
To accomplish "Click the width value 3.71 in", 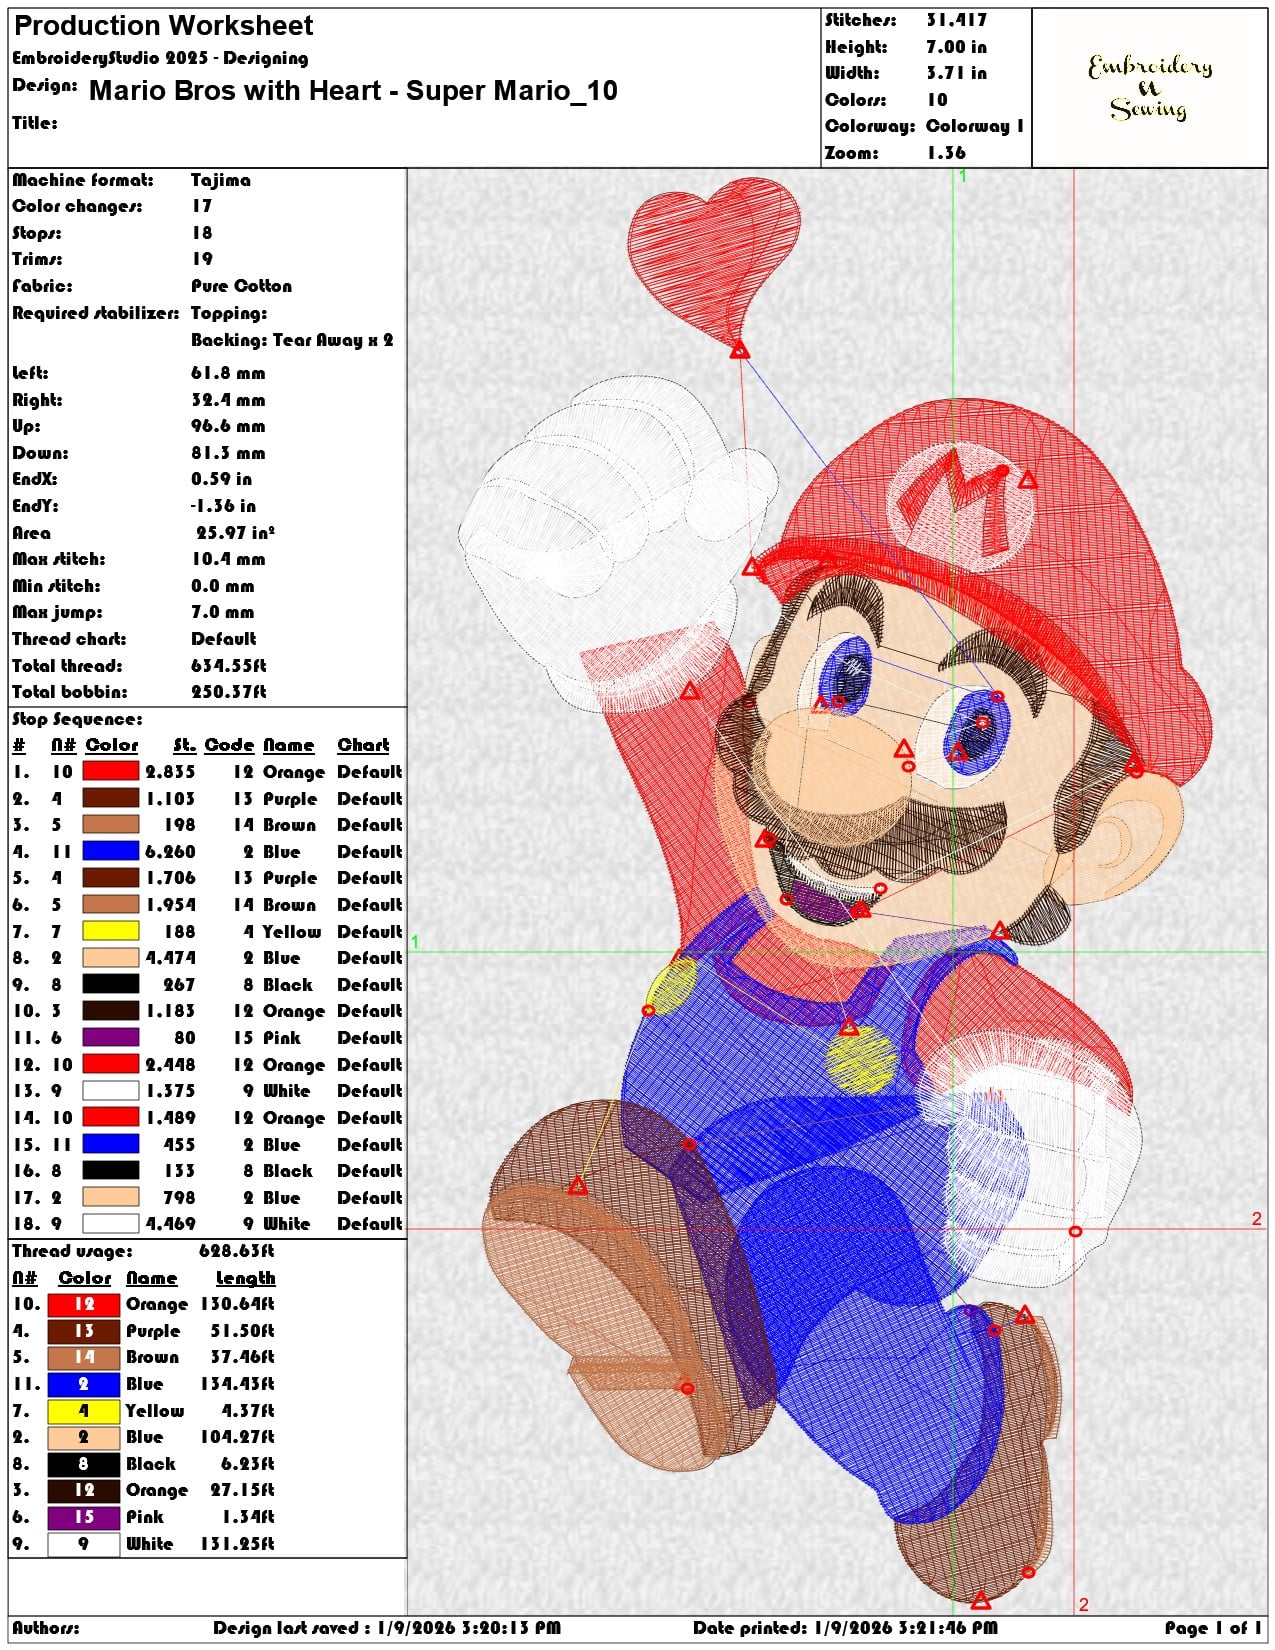I will click(956, 73).
